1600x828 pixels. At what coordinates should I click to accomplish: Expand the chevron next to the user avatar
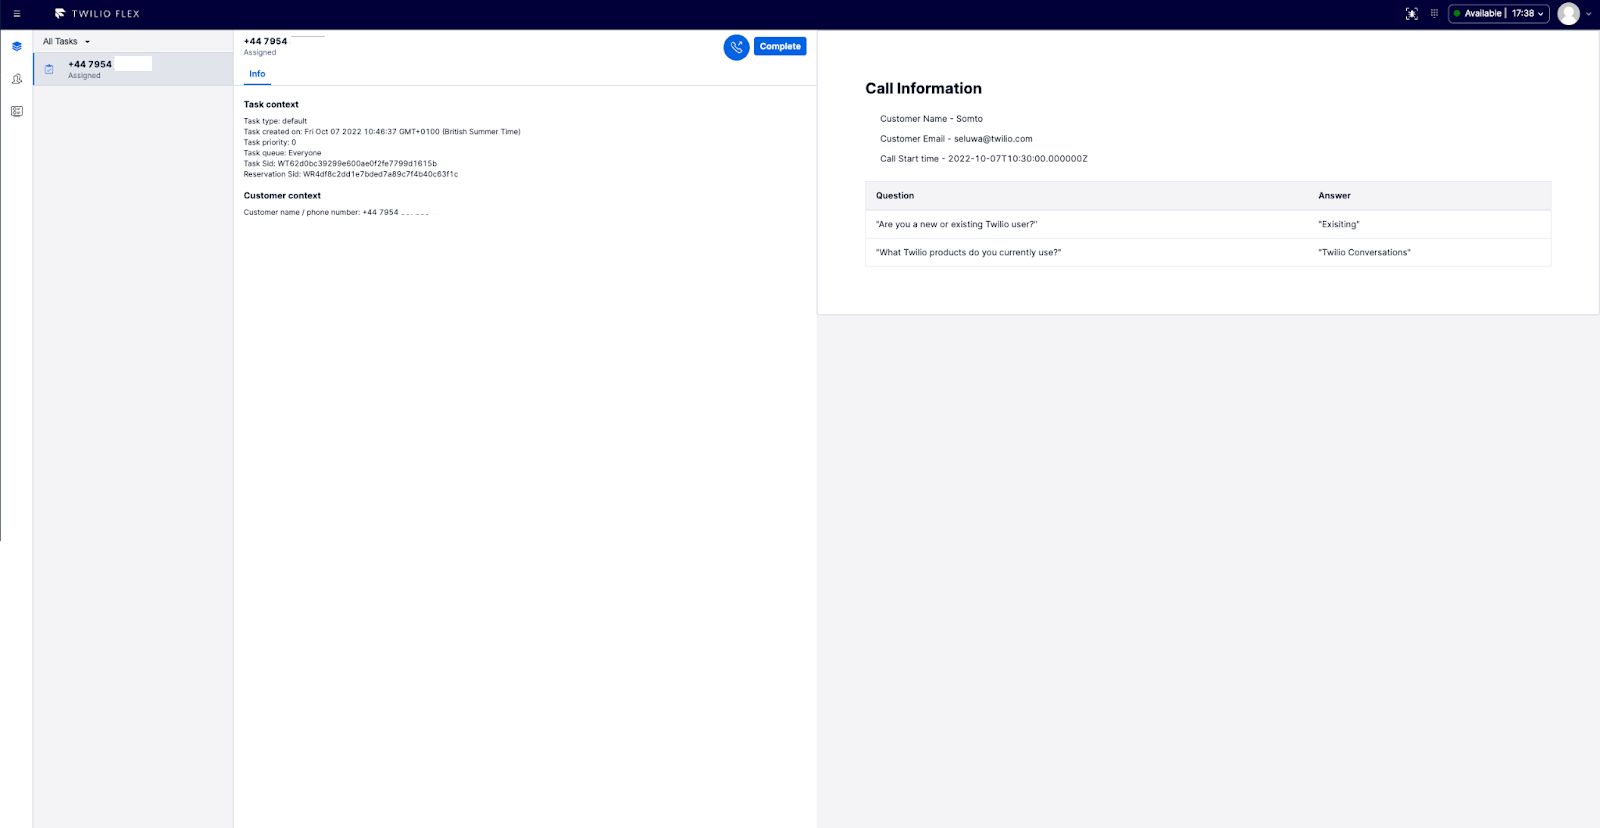pyautogui.click(x=1588, y=14)
